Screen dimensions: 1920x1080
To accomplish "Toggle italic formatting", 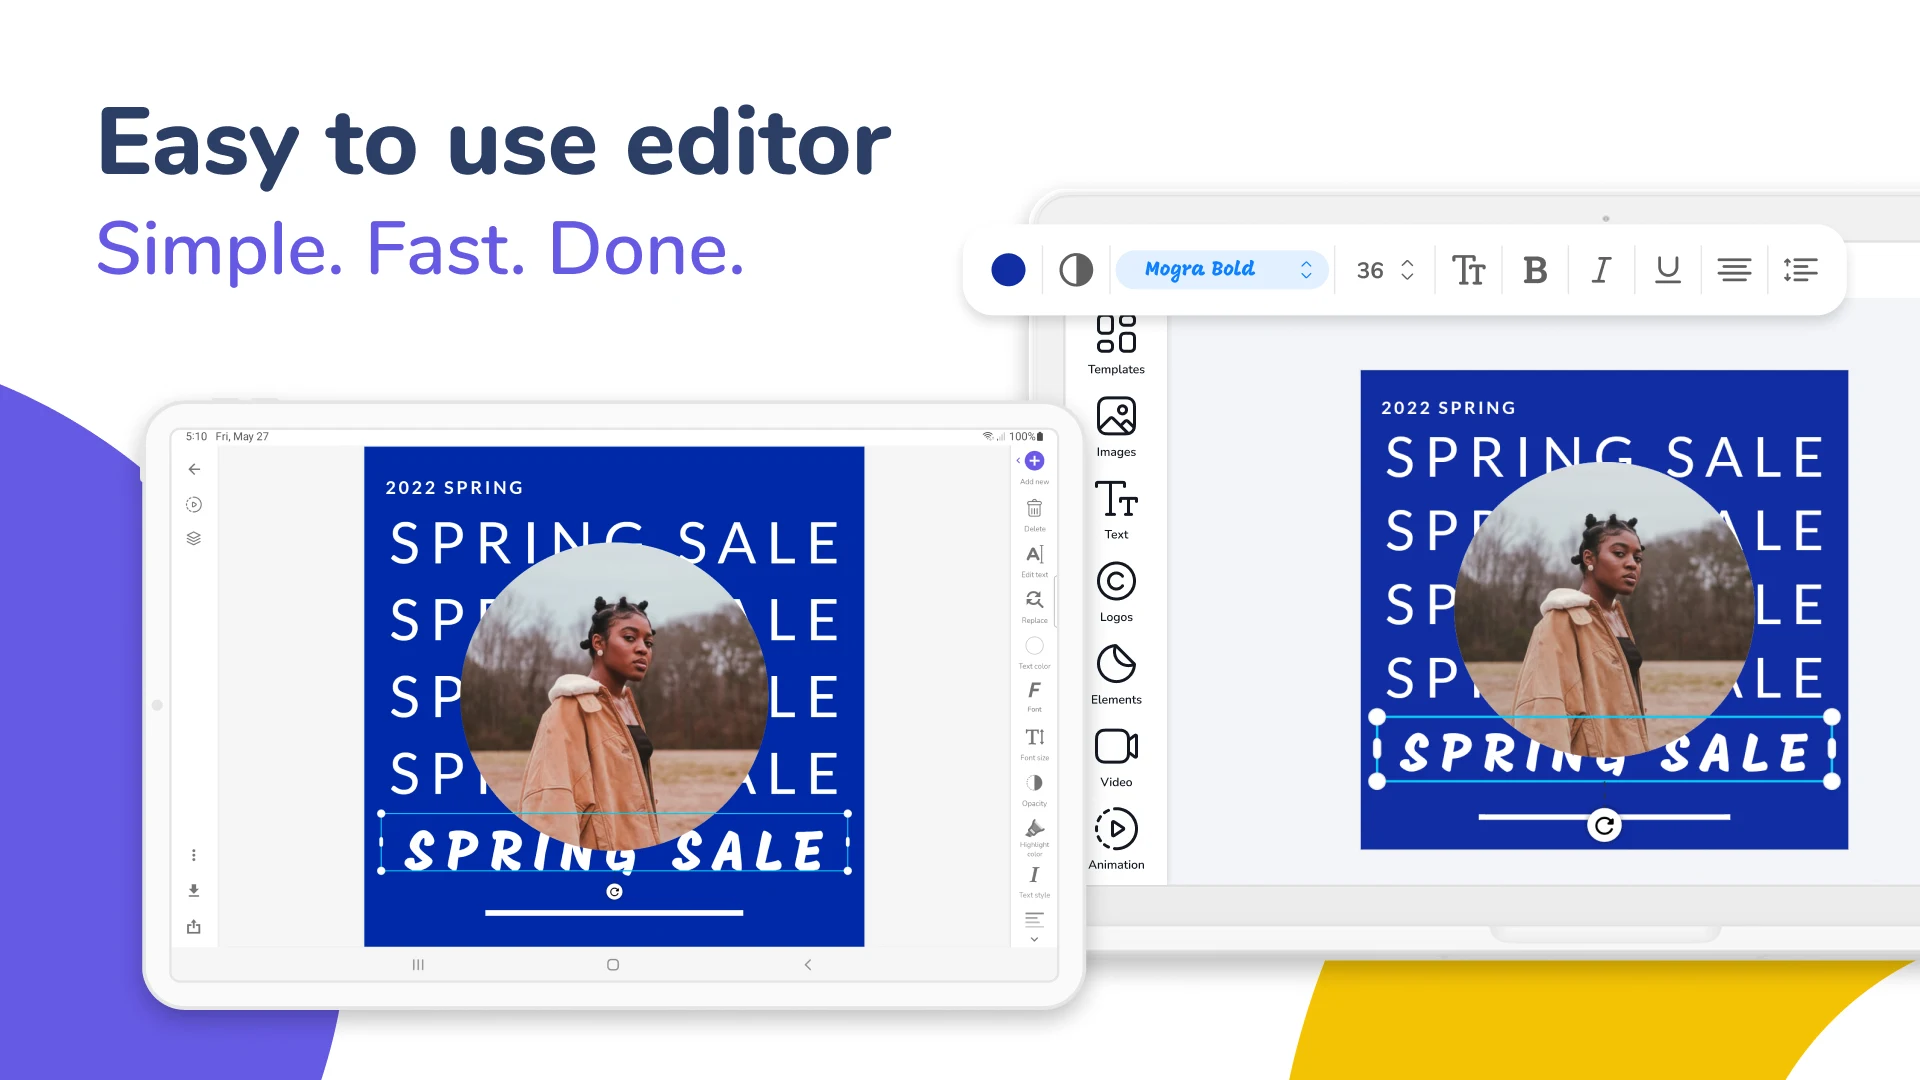I will [1601, 270].
